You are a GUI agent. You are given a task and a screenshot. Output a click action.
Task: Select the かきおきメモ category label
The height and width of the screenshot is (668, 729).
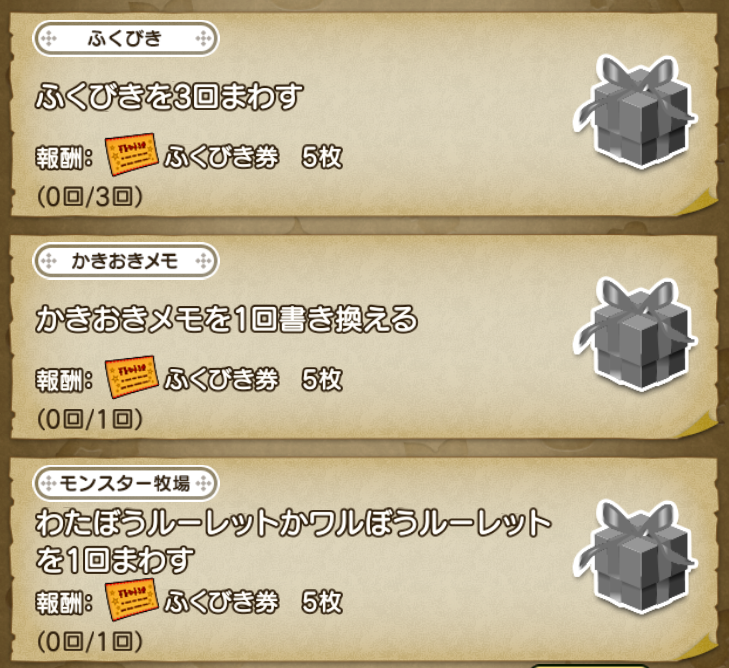pyautogui.click(x=126, y=261)
